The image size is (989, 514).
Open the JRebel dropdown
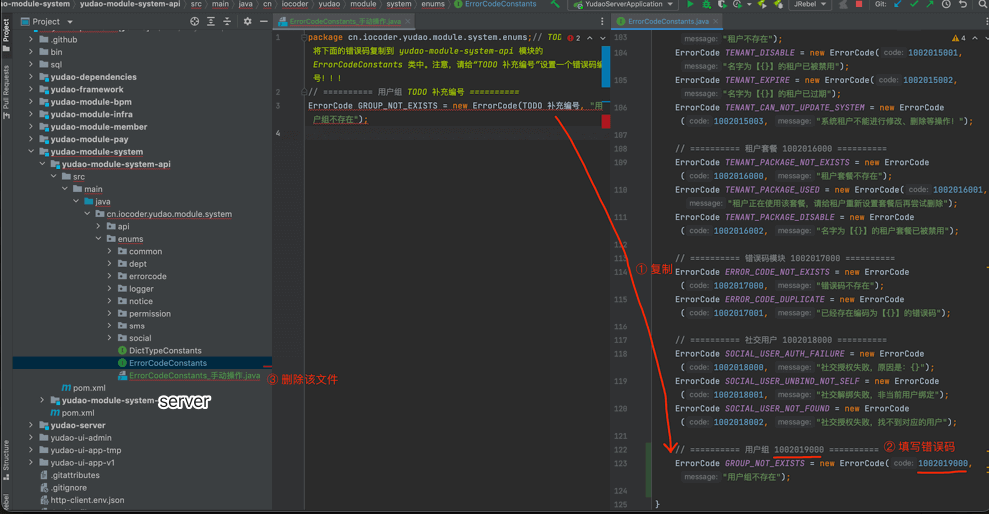tap(808, 5)
